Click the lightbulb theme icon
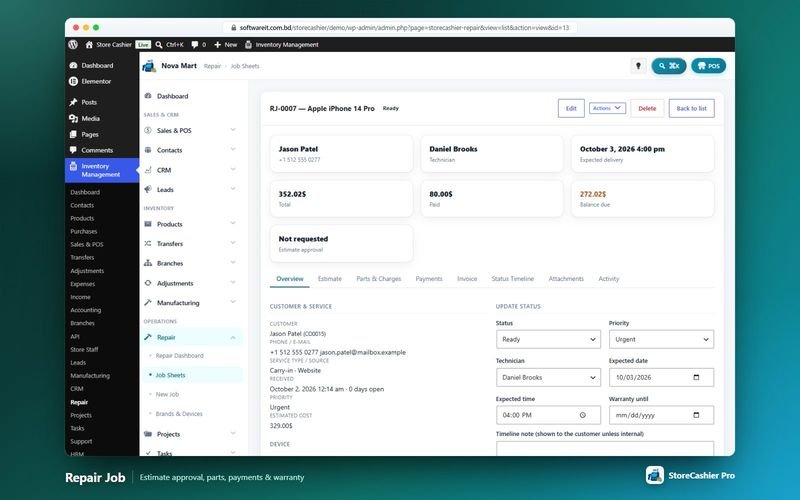The image size is (800, 500). click(638, 66)
